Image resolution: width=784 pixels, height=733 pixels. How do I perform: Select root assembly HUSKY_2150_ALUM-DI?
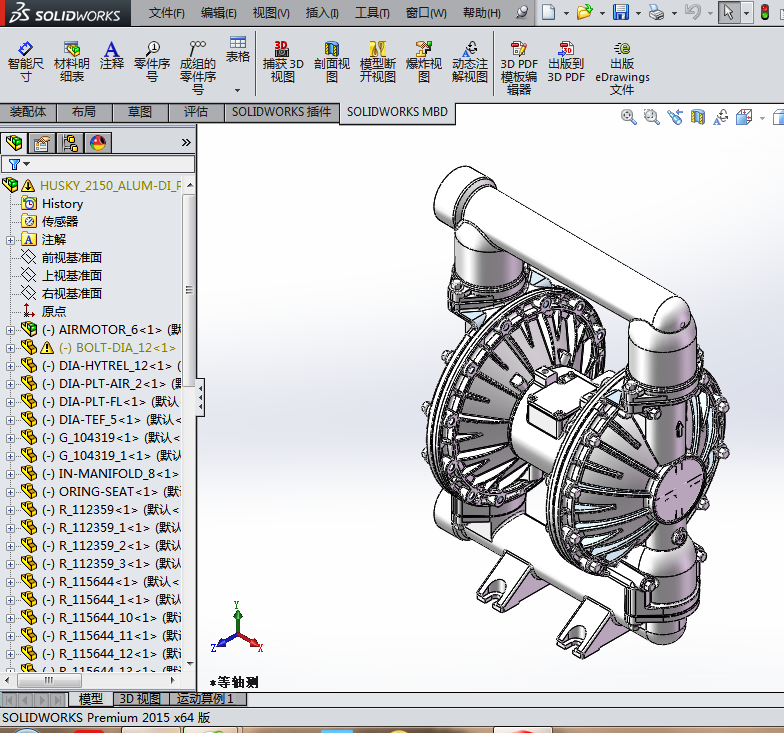110,186
